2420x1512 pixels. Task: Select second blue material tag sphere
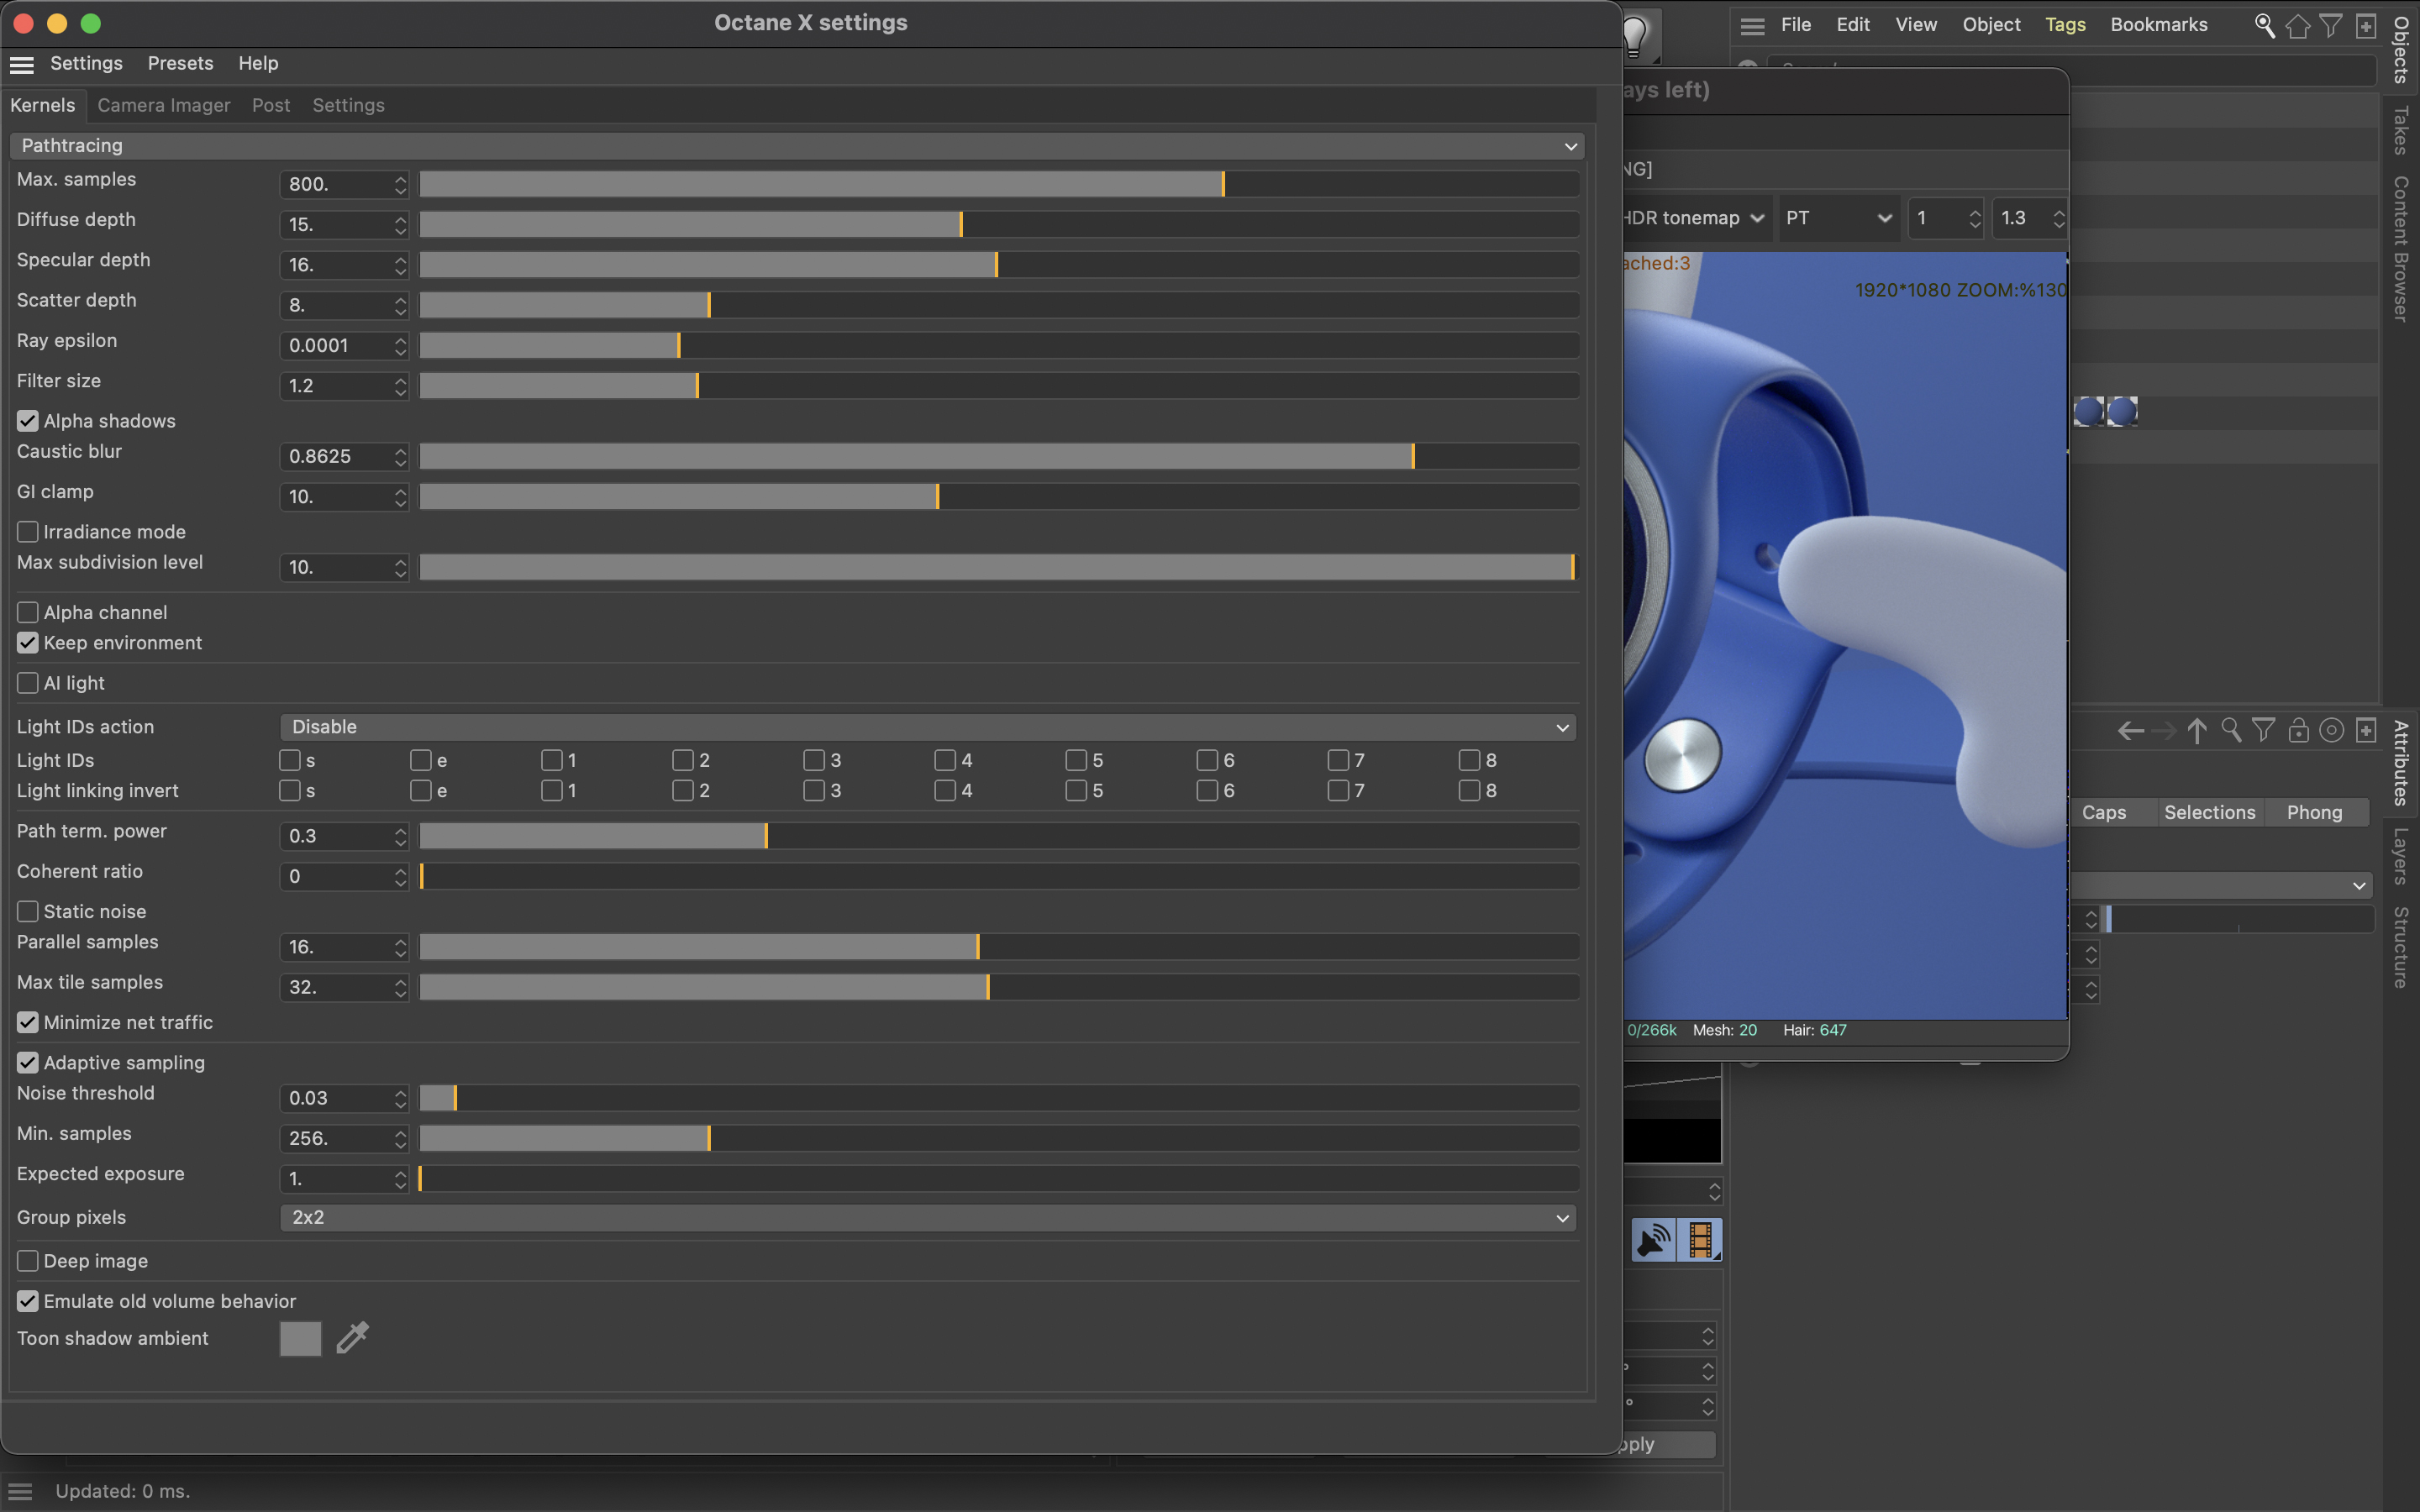coord(2121,411)
